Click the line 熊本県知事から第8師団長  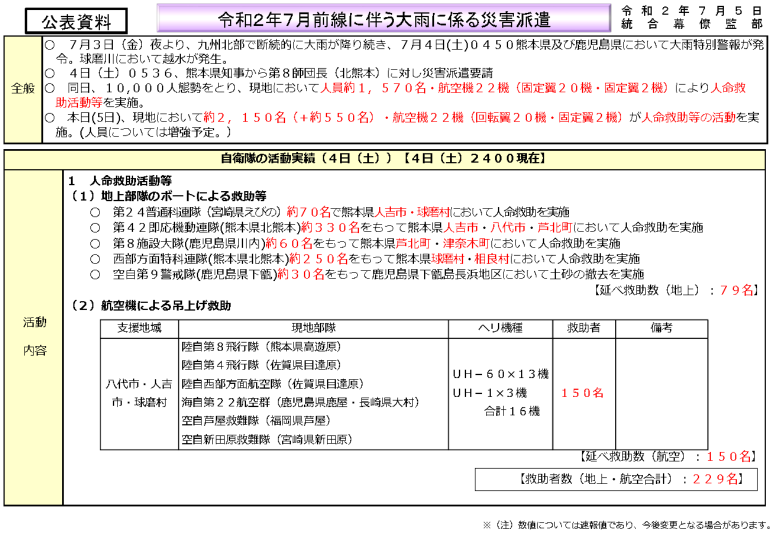pyautogui.click(x=269, y=74)
